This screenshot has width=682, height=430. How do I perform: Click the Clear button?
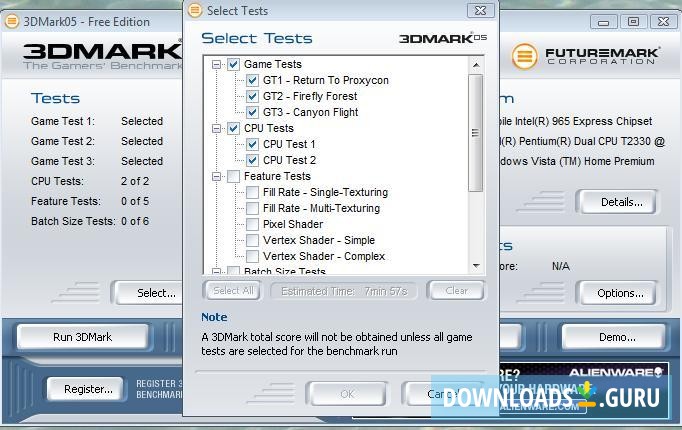[x=456, y=290]
